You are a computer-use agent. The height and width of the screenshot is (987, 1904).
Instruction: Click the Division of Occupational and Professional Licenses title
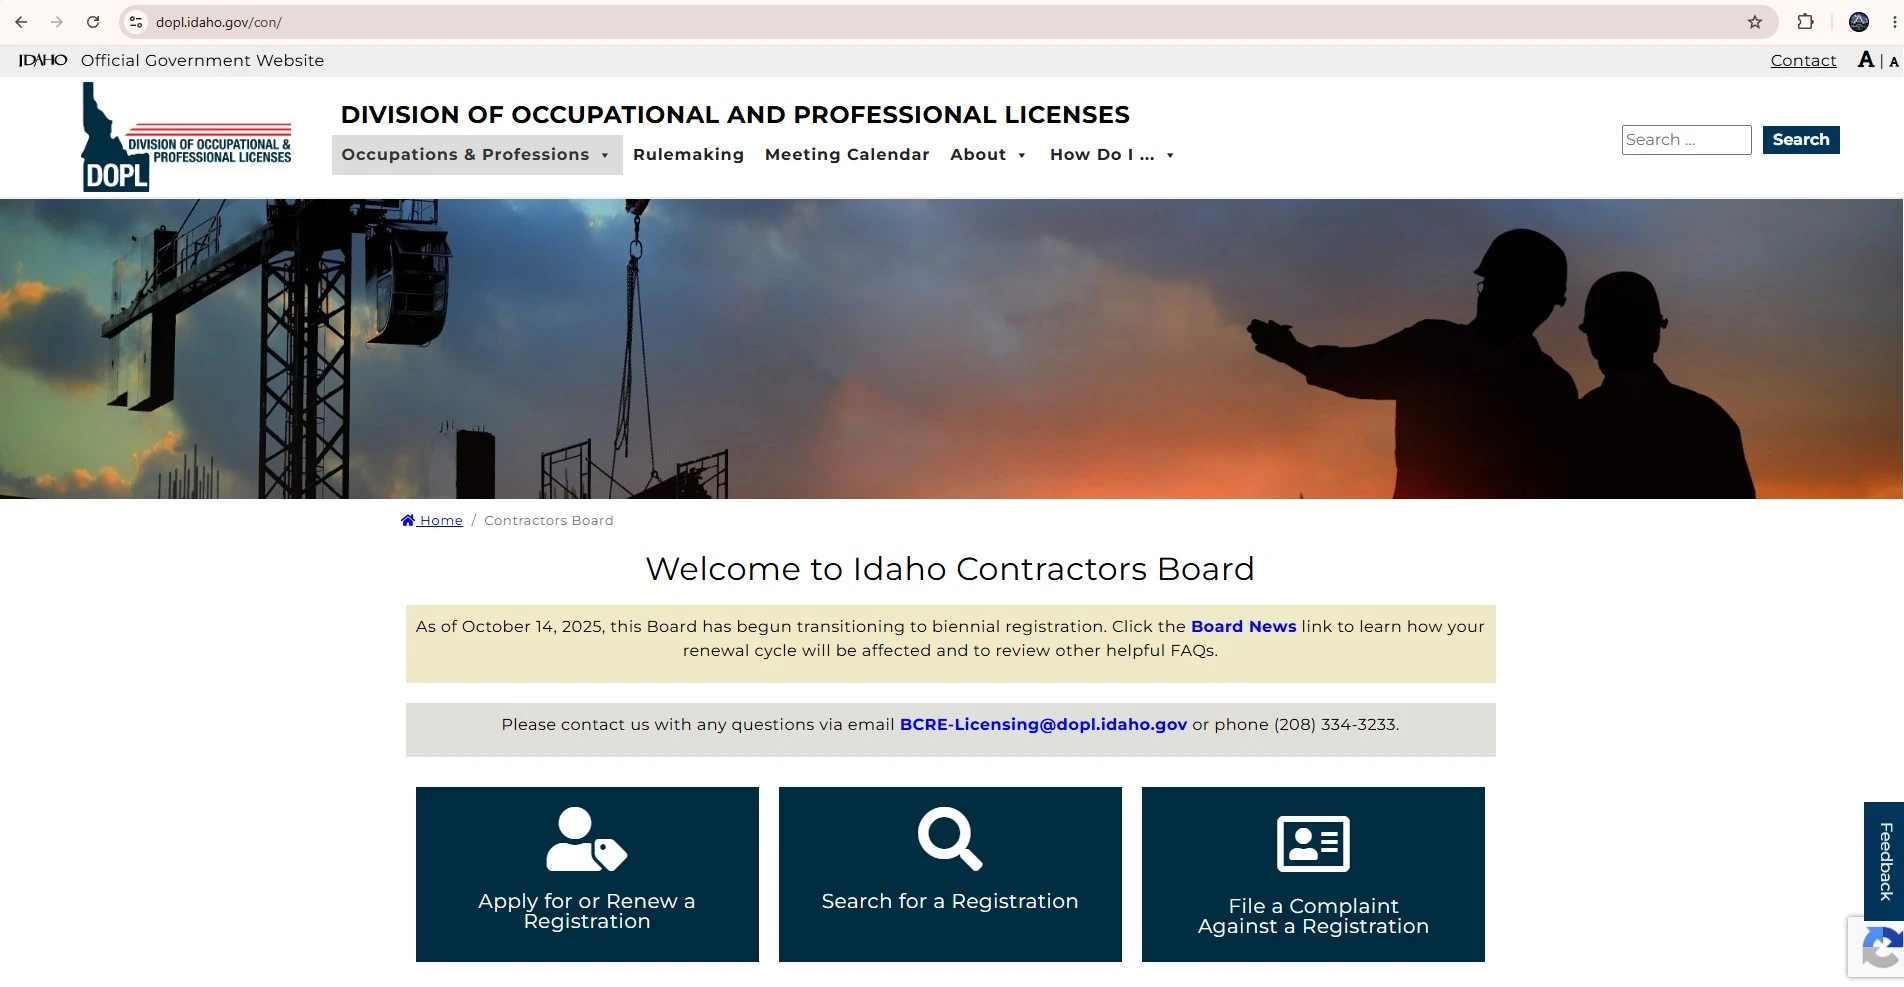[735, 114]
